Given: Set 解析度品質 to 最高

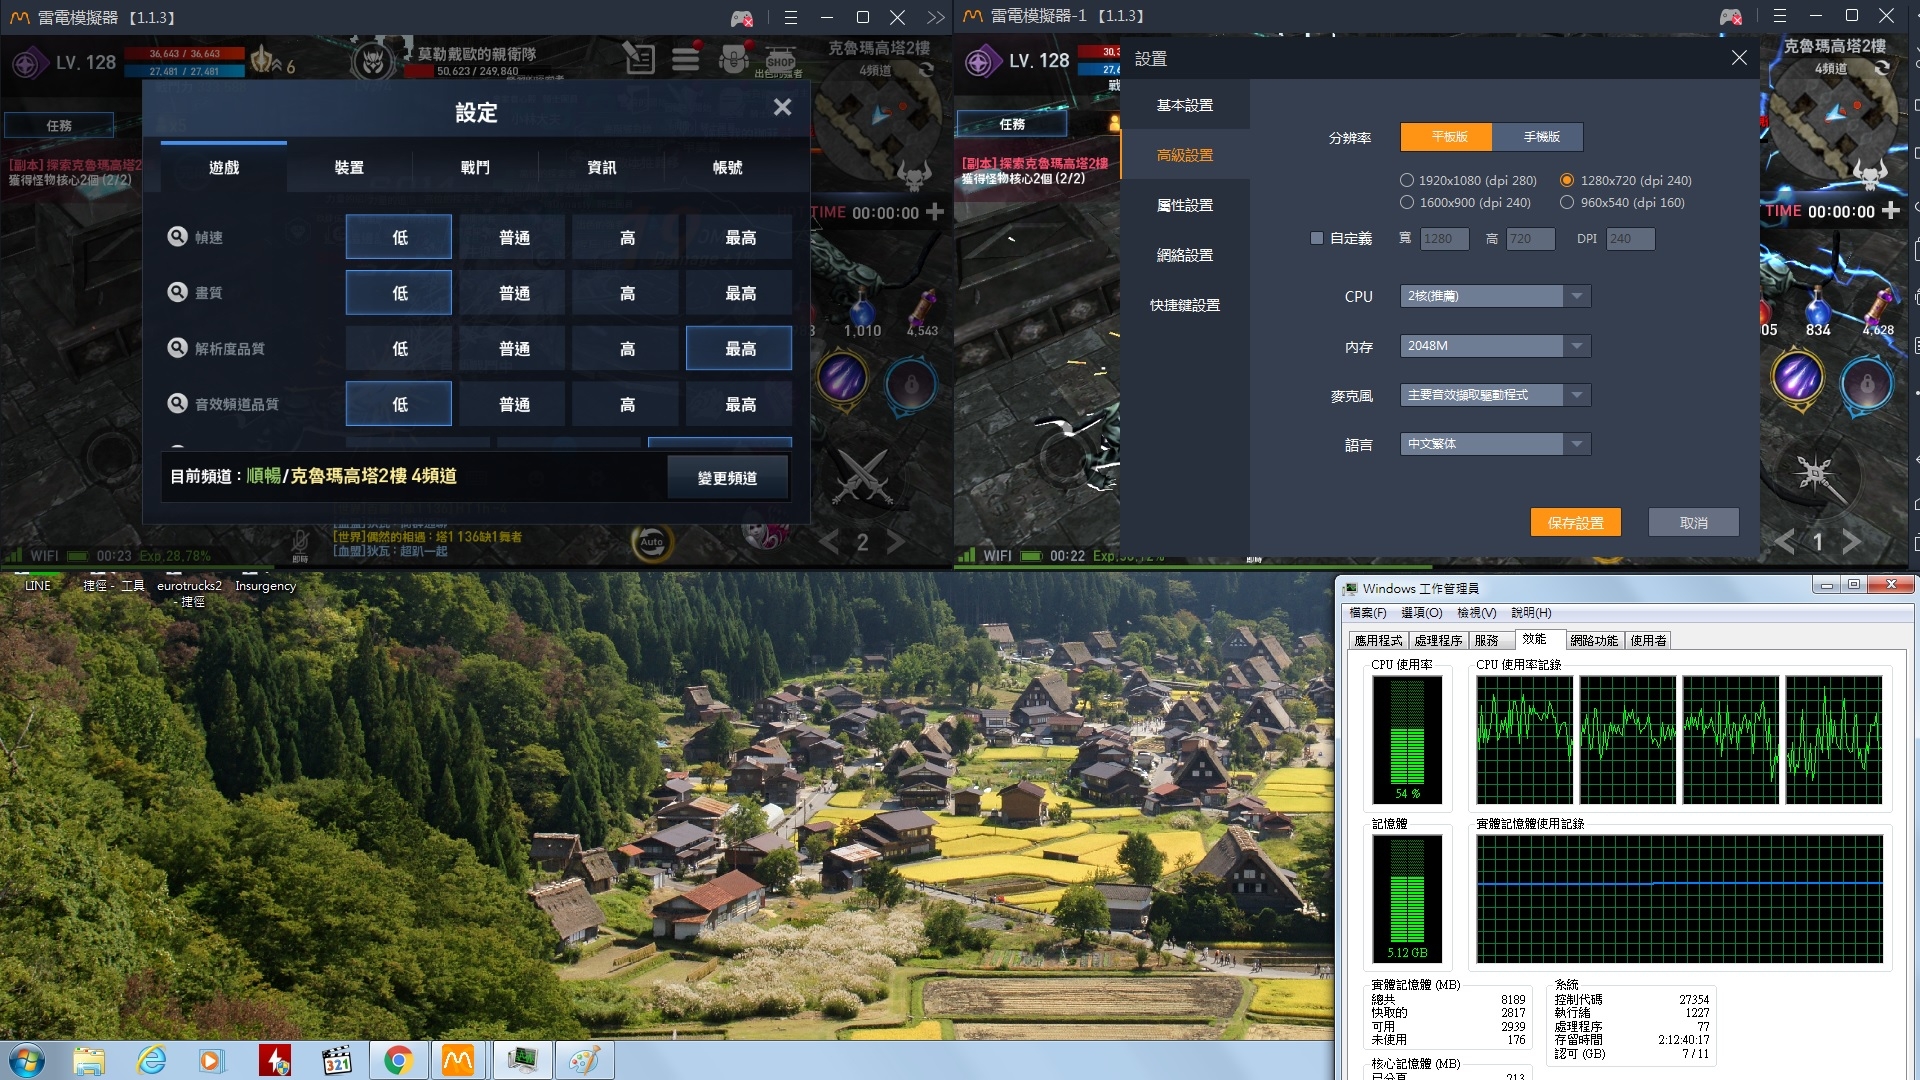Looking at the screenshot, I should [x=740, y=348].
